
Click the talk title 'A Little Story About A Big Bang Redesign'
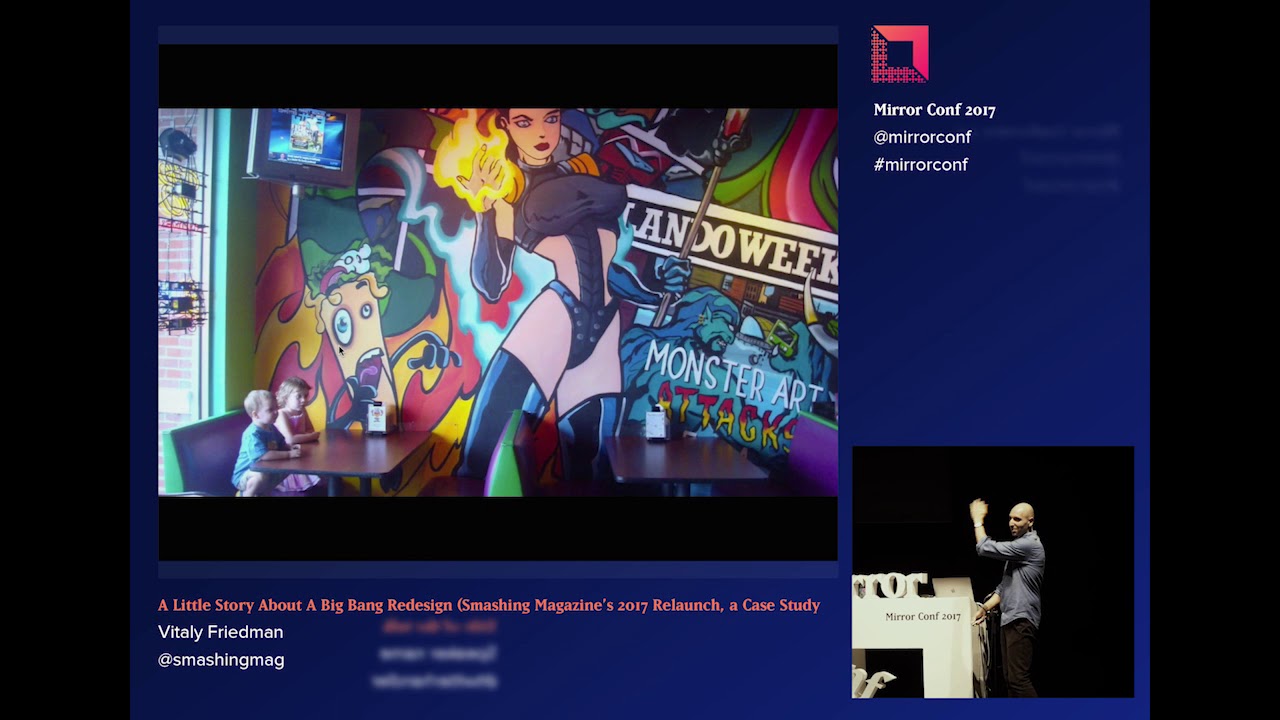(x=489, y=605)
